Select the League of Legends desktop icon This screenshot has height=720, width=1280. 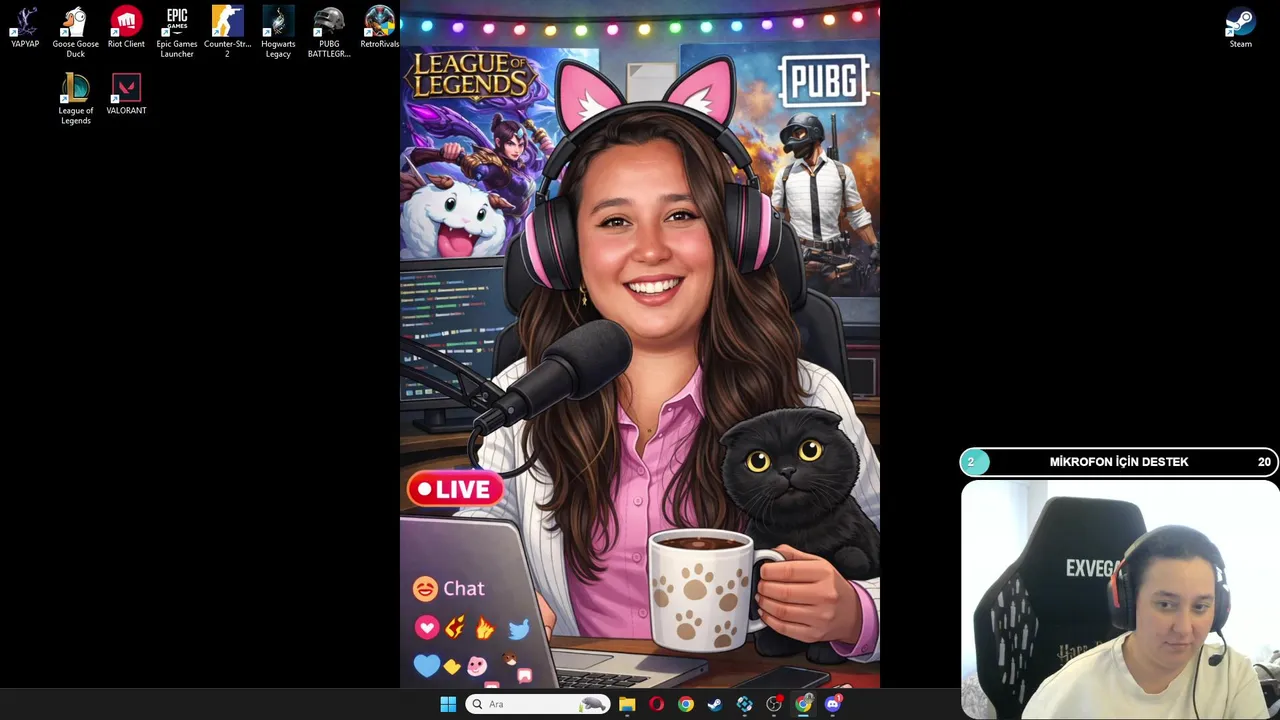tap(76, 99)
